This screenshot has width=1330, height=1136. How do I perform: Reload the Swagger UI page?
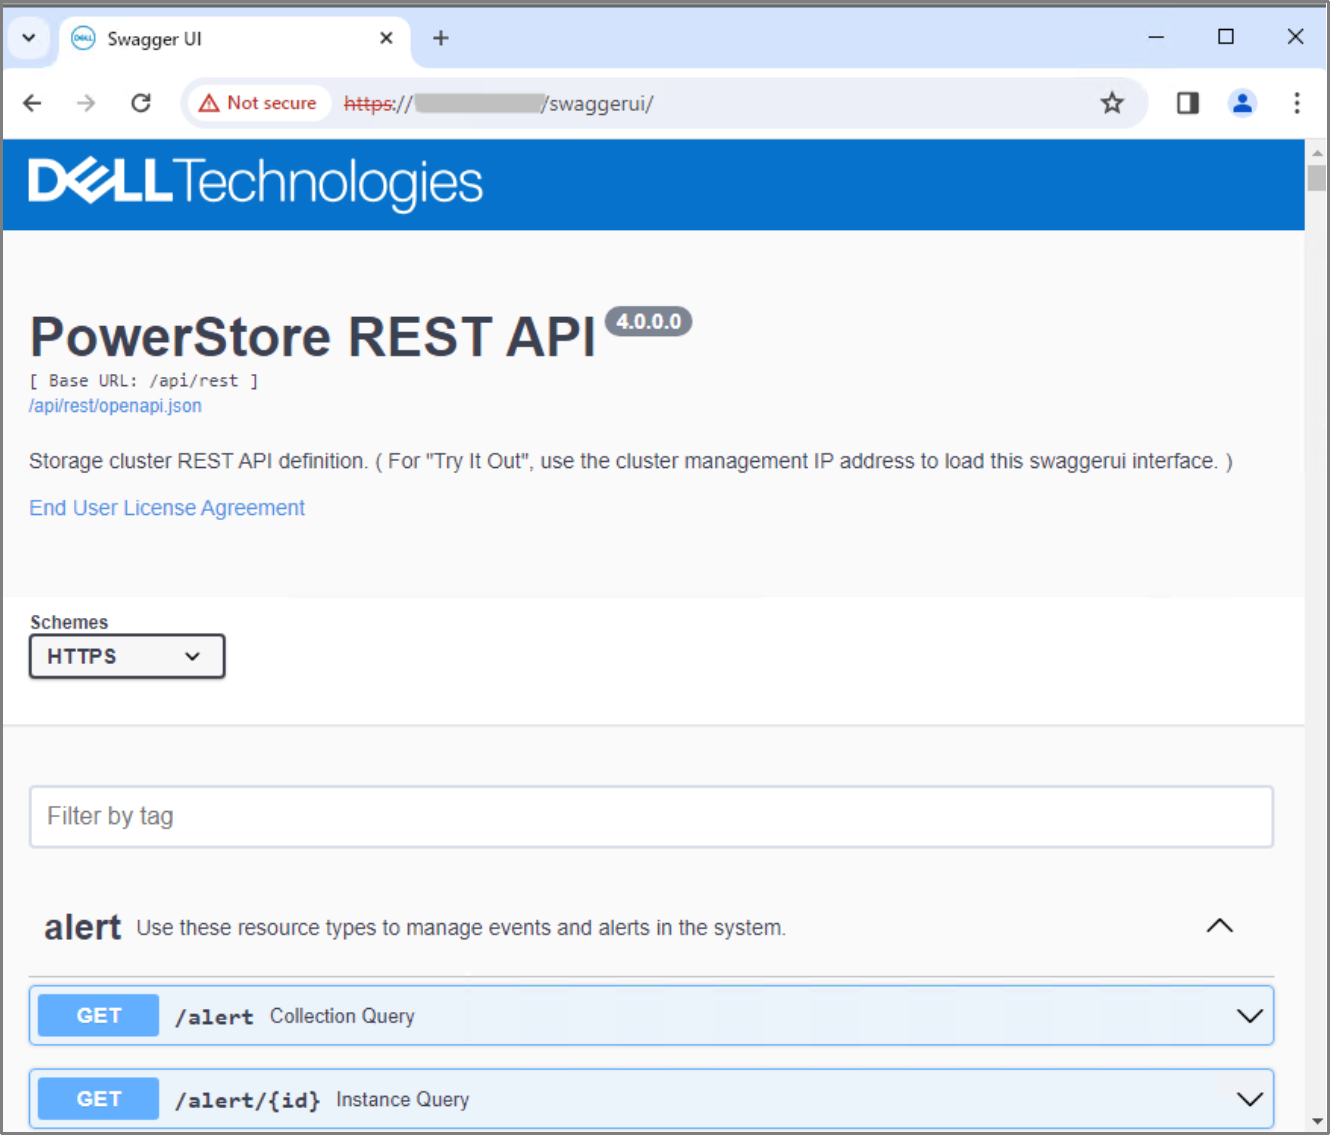pos(141,103)
